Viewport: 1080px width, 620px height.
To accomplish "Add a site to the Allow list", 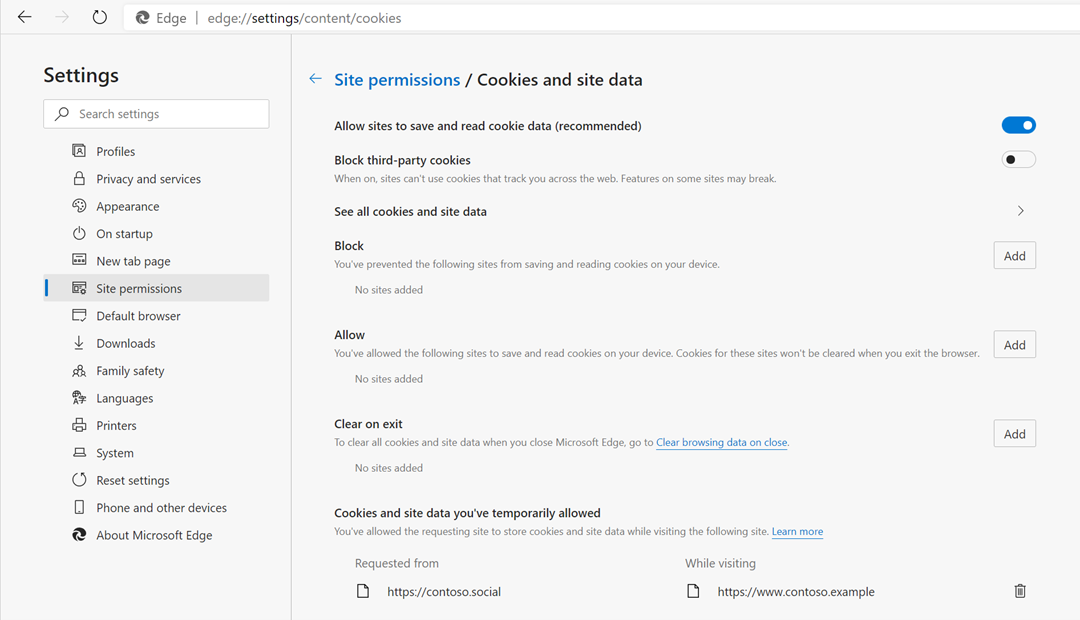I will coord(1014,345).
